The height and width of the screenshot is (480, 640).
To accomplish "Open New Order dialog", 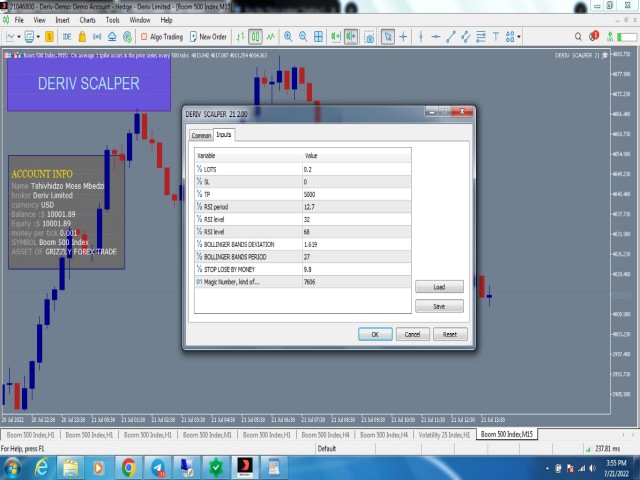I will 208,37.
